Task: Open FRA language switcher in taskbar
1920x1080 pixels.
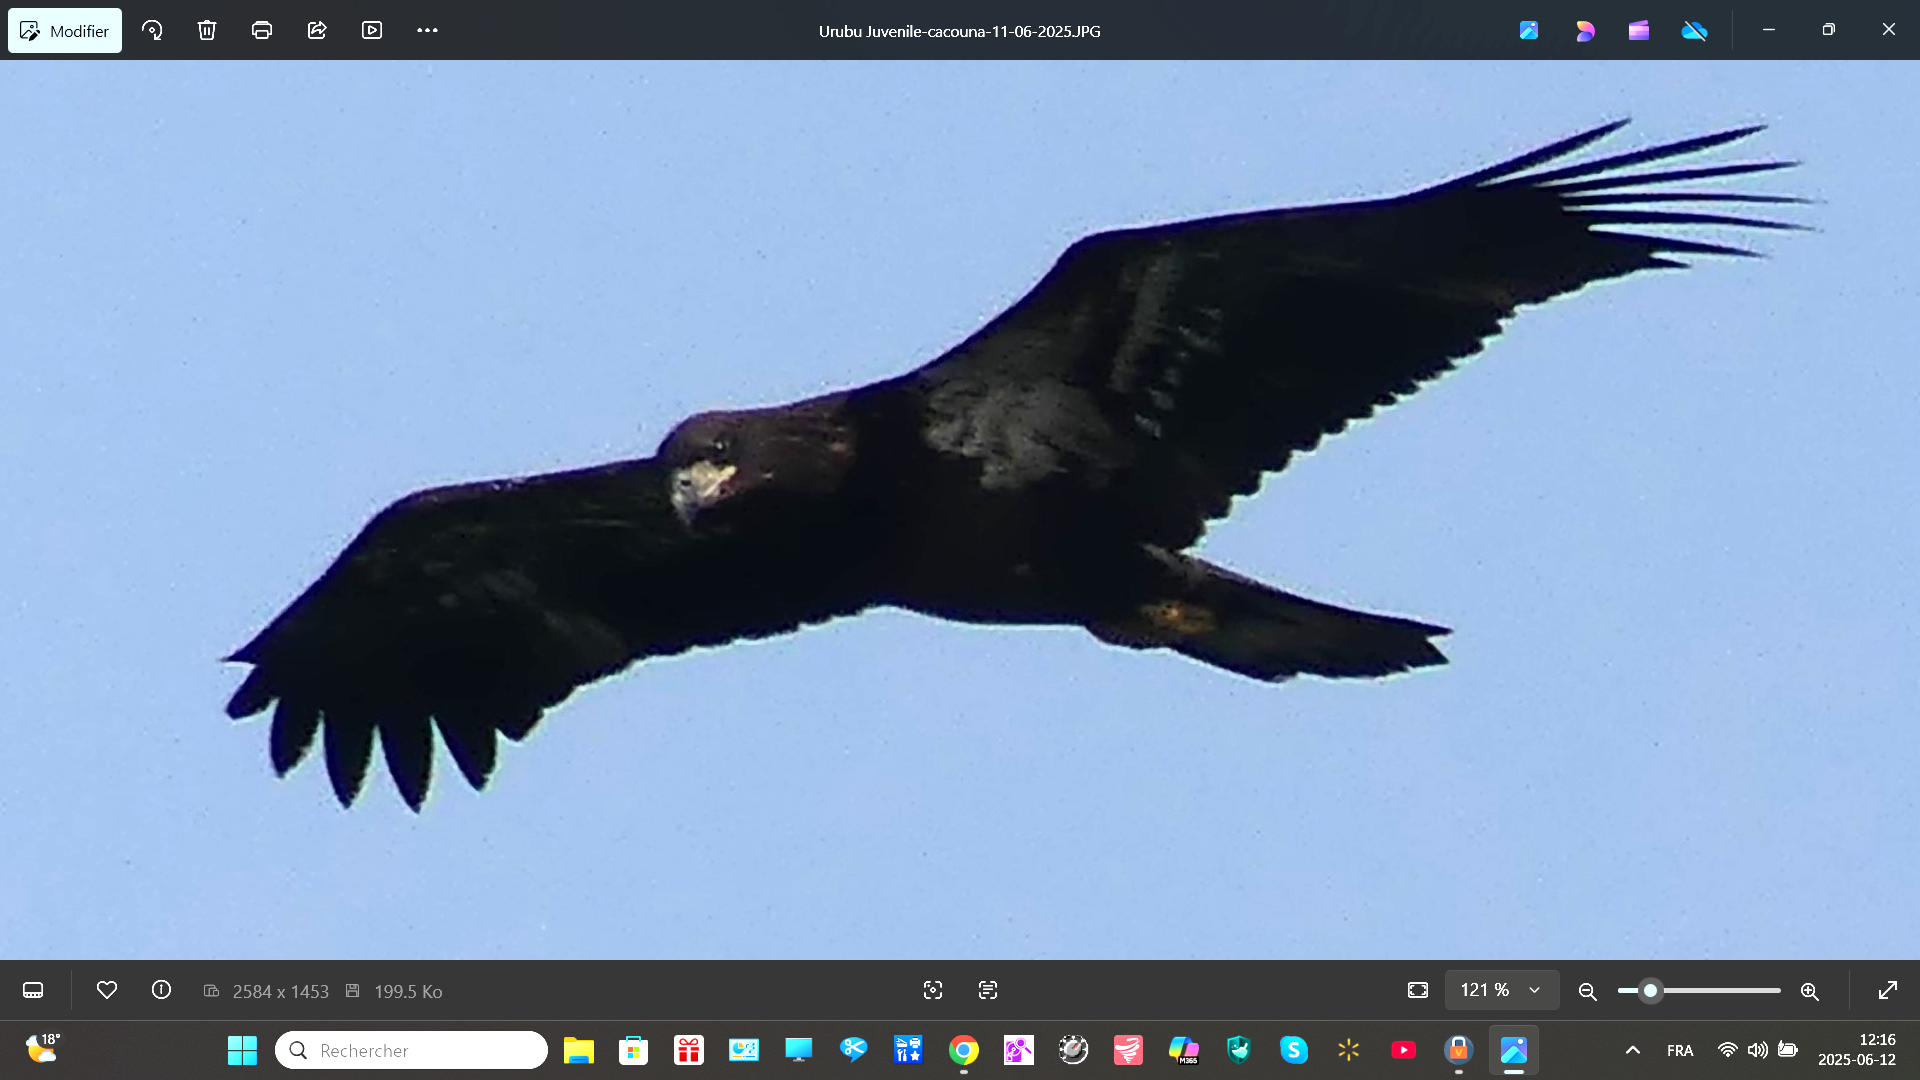Action: 1680,1050
